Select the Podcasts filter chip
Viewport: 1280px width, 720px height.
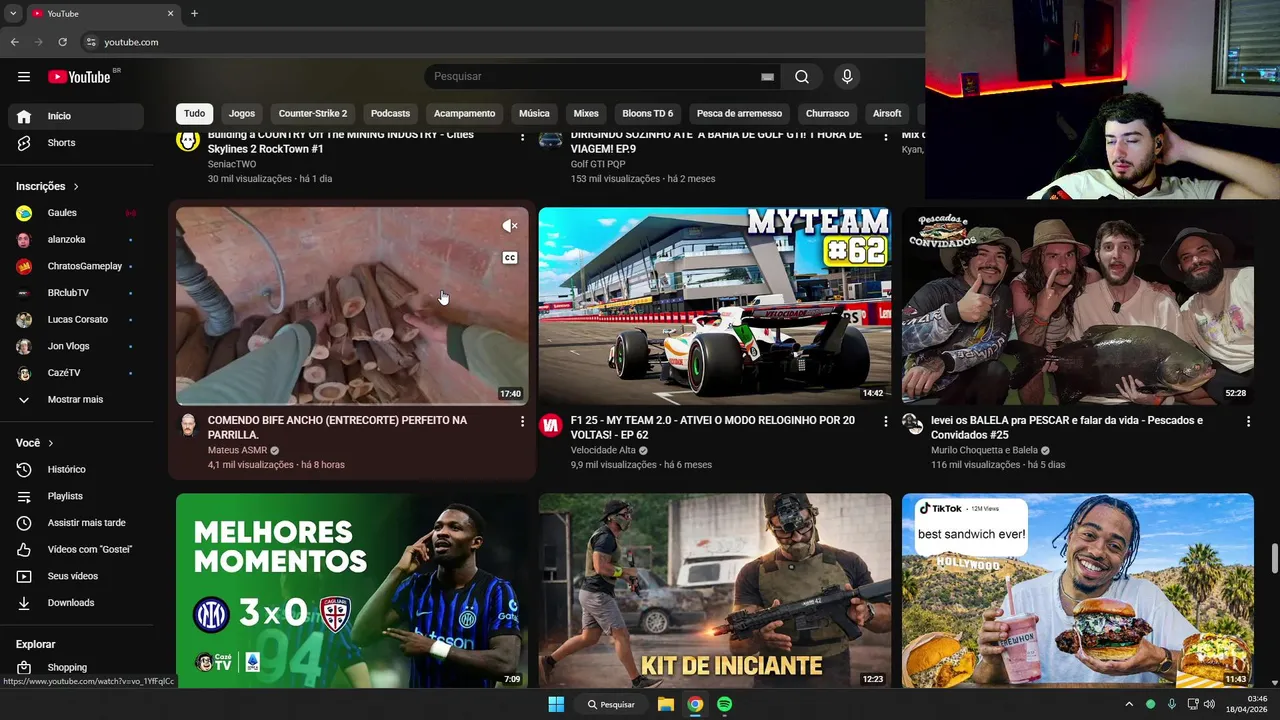391,114
